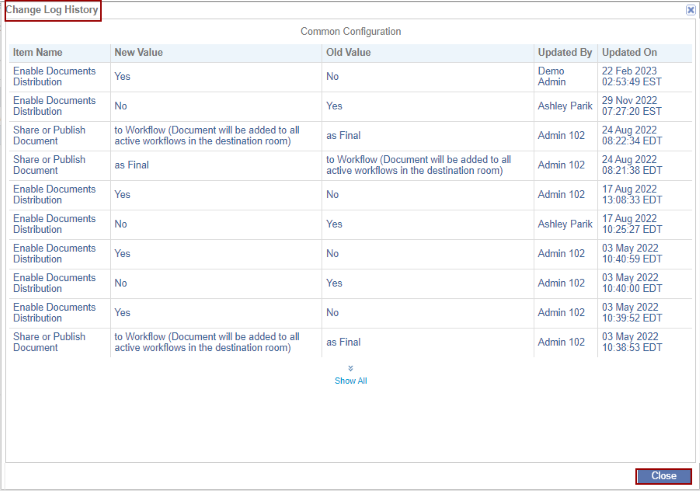Select the Demo Admin cell

pyautogui.click(x=552, y=77)
